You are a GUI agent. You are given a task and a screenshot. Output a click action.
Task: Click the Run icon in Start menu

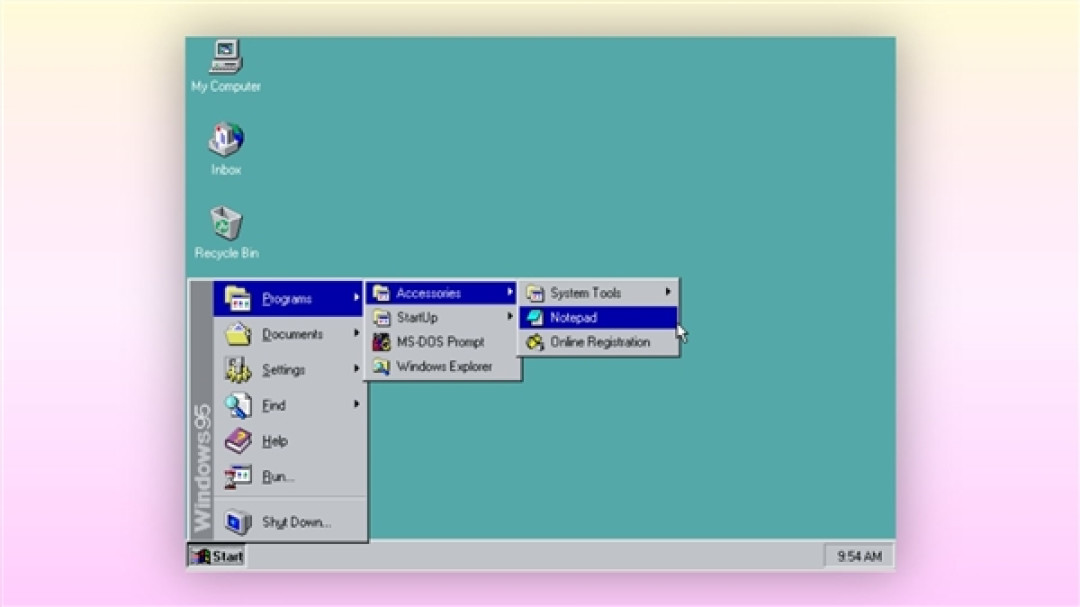click(238, 477)
